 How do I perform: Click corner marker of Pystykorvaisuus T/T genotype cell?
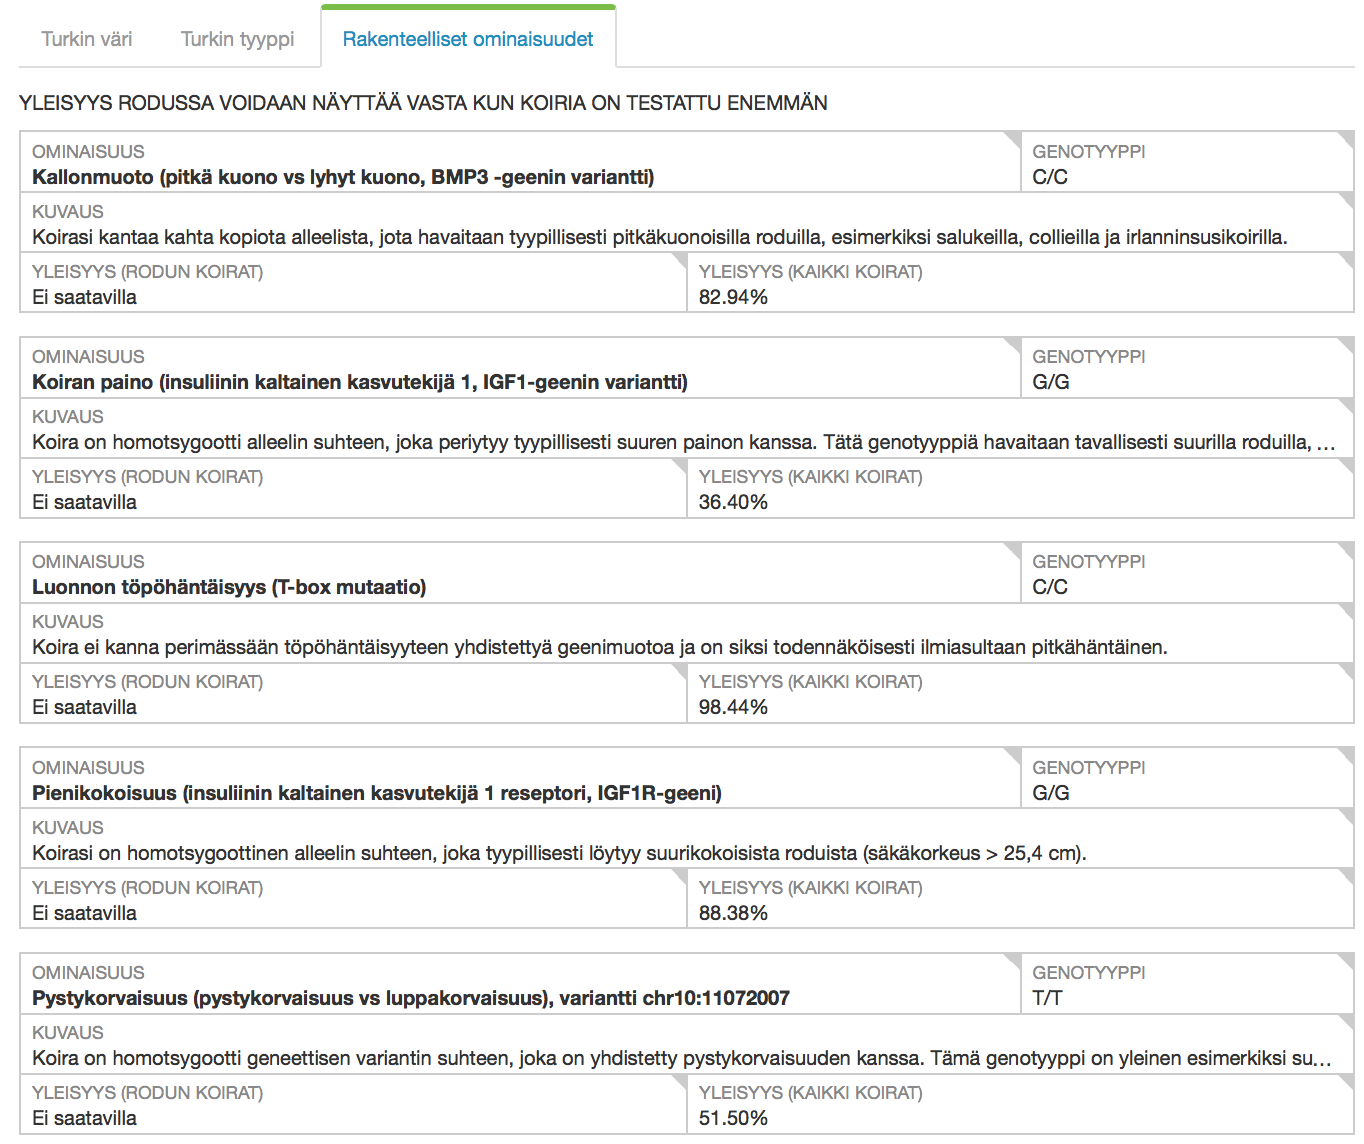[x=1347, y=959]
